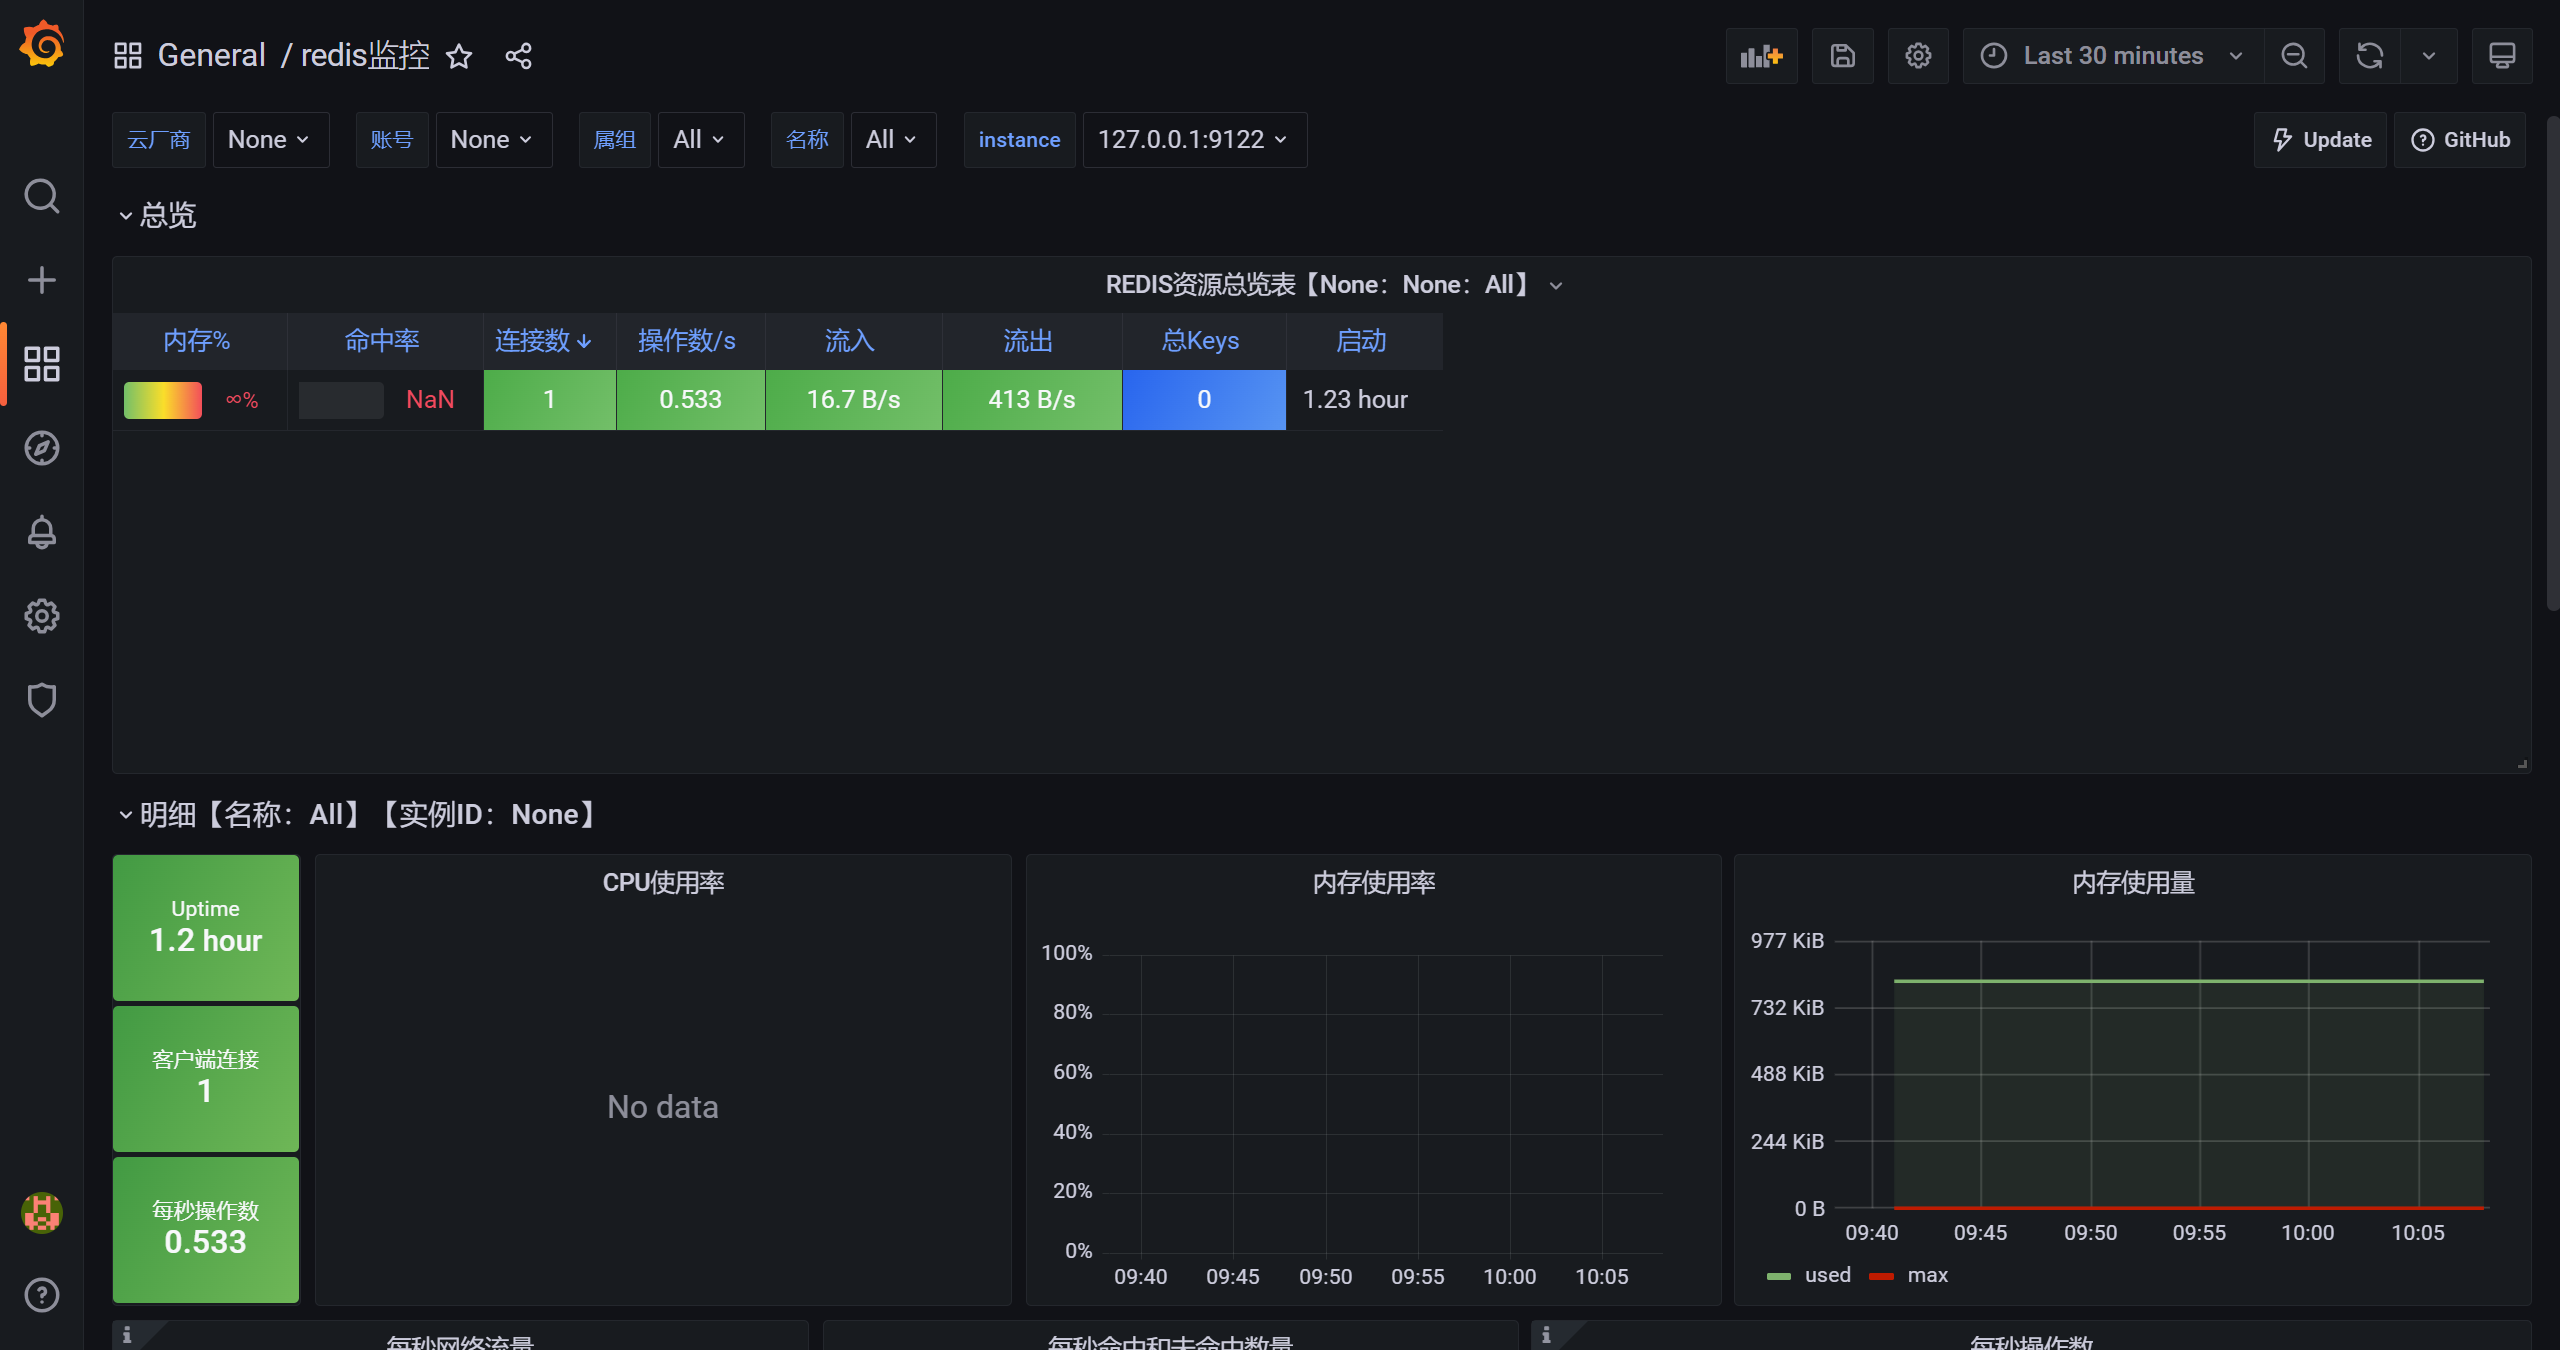Open the Dashboards icon in sidebar
The image size is (2560, 1350).
42,364
